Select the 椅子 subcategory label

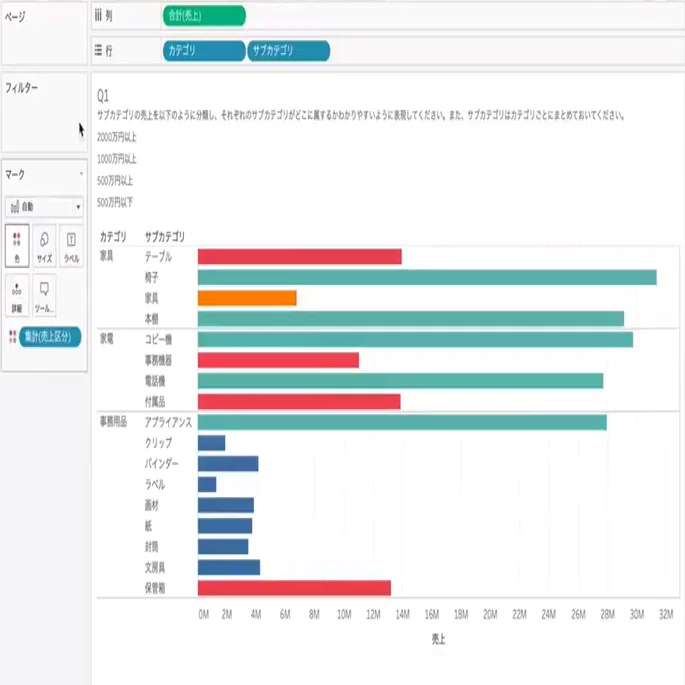click(152, 277)
